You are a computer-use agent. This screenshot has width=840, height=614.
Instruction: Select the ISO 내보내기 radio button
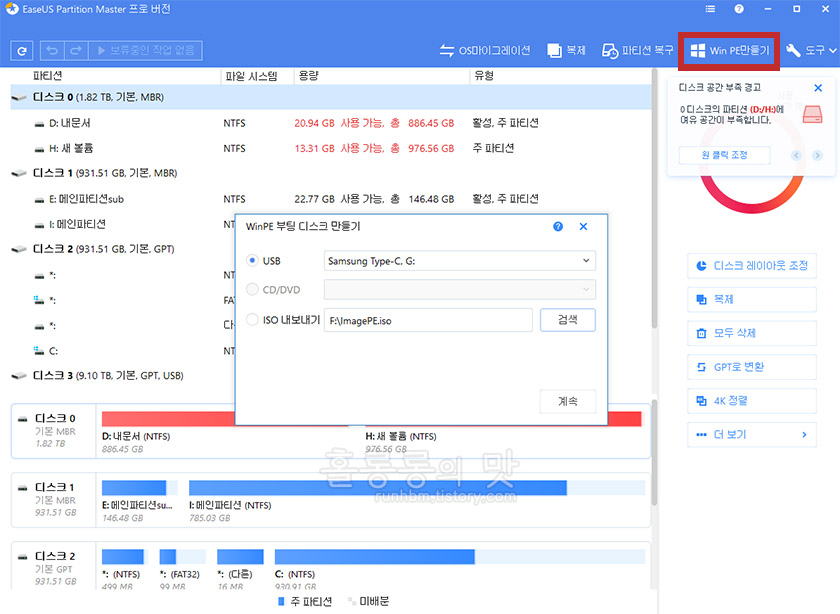(252, 320)
